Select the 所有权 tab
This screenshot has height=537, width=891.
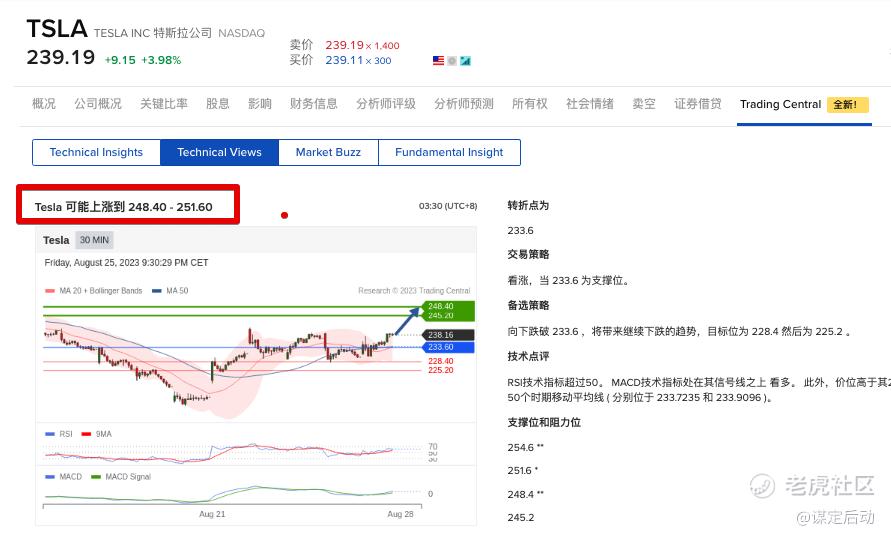pyautogui.click(x=530, y=104)
